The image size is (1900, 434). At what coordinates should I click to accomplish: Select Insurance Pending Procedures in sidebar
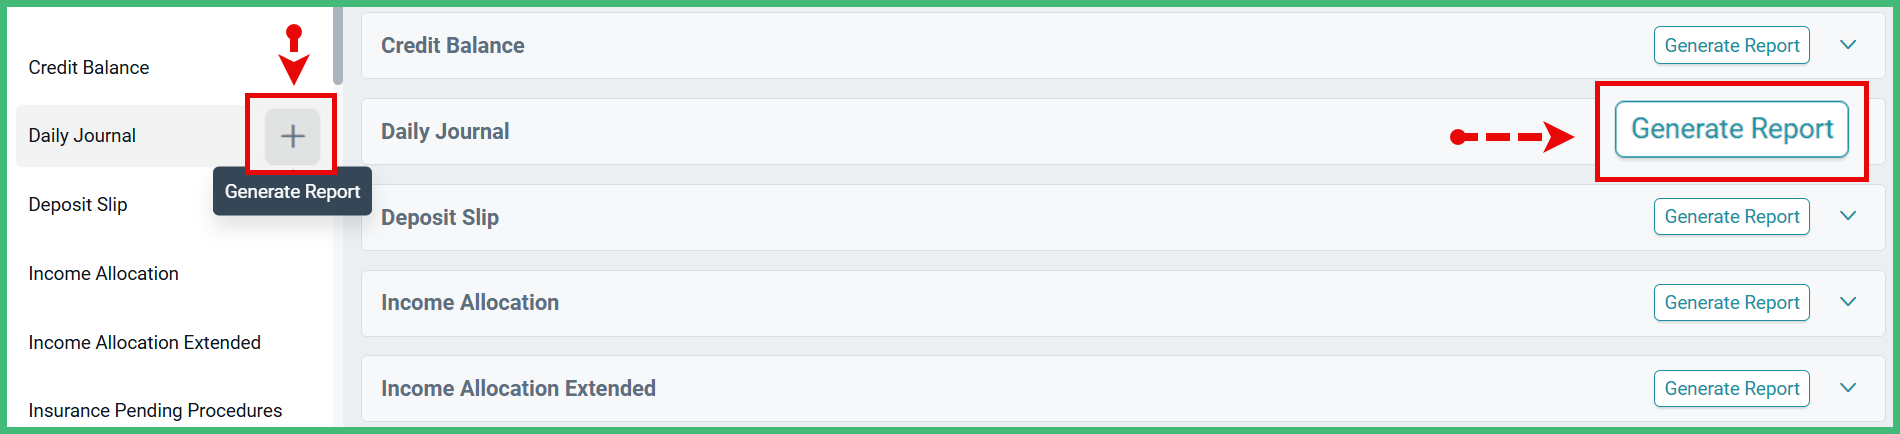(155, 410)
